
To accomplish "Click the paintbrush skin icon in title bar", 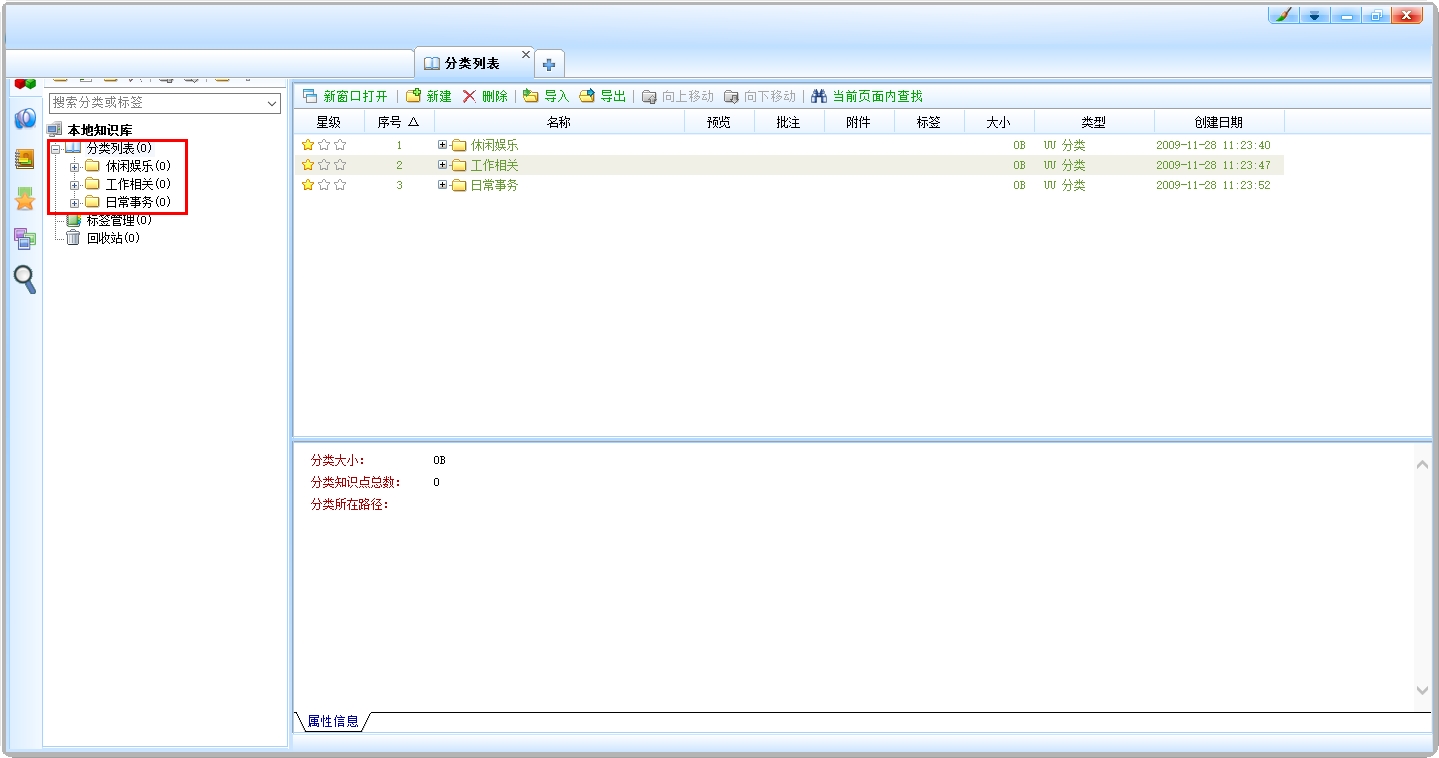I will click(x=1284, y=15).
